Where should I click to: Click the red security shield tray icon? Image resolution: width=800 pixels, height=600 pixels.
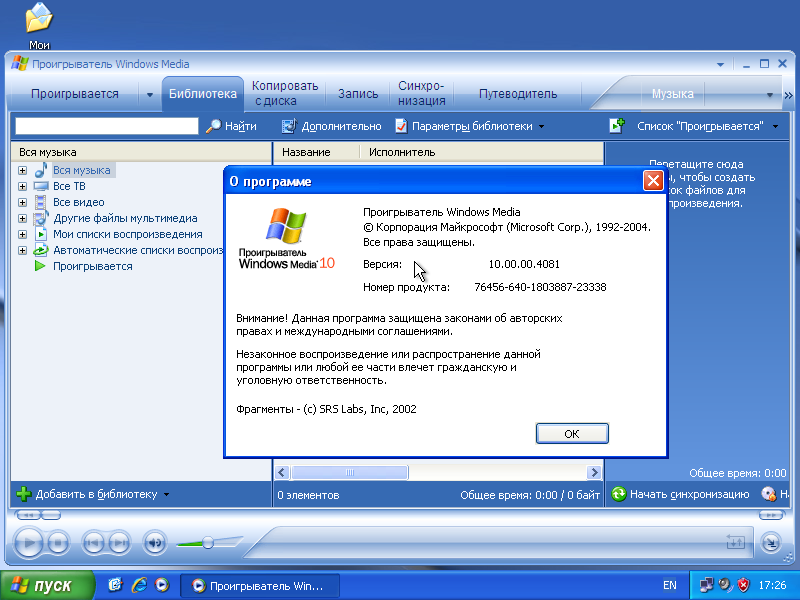coord(743,585)
